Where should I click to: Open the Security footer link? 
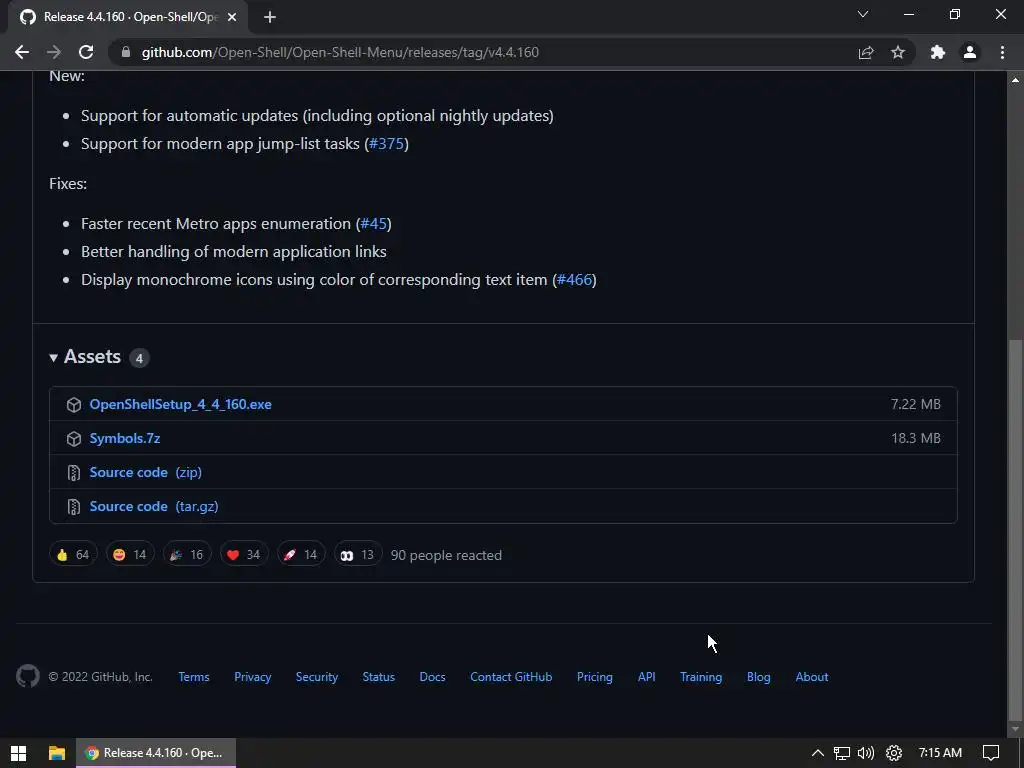(317, 677)
